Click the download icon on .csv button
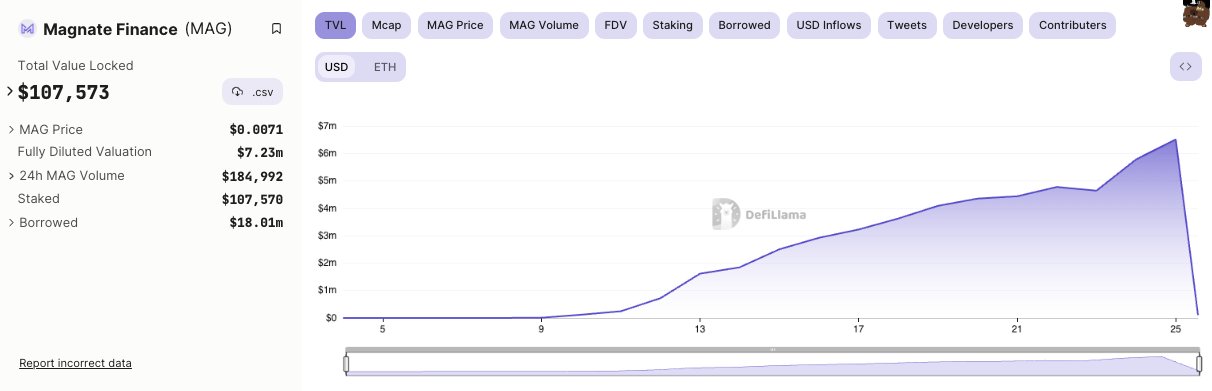 click(237, 92)
